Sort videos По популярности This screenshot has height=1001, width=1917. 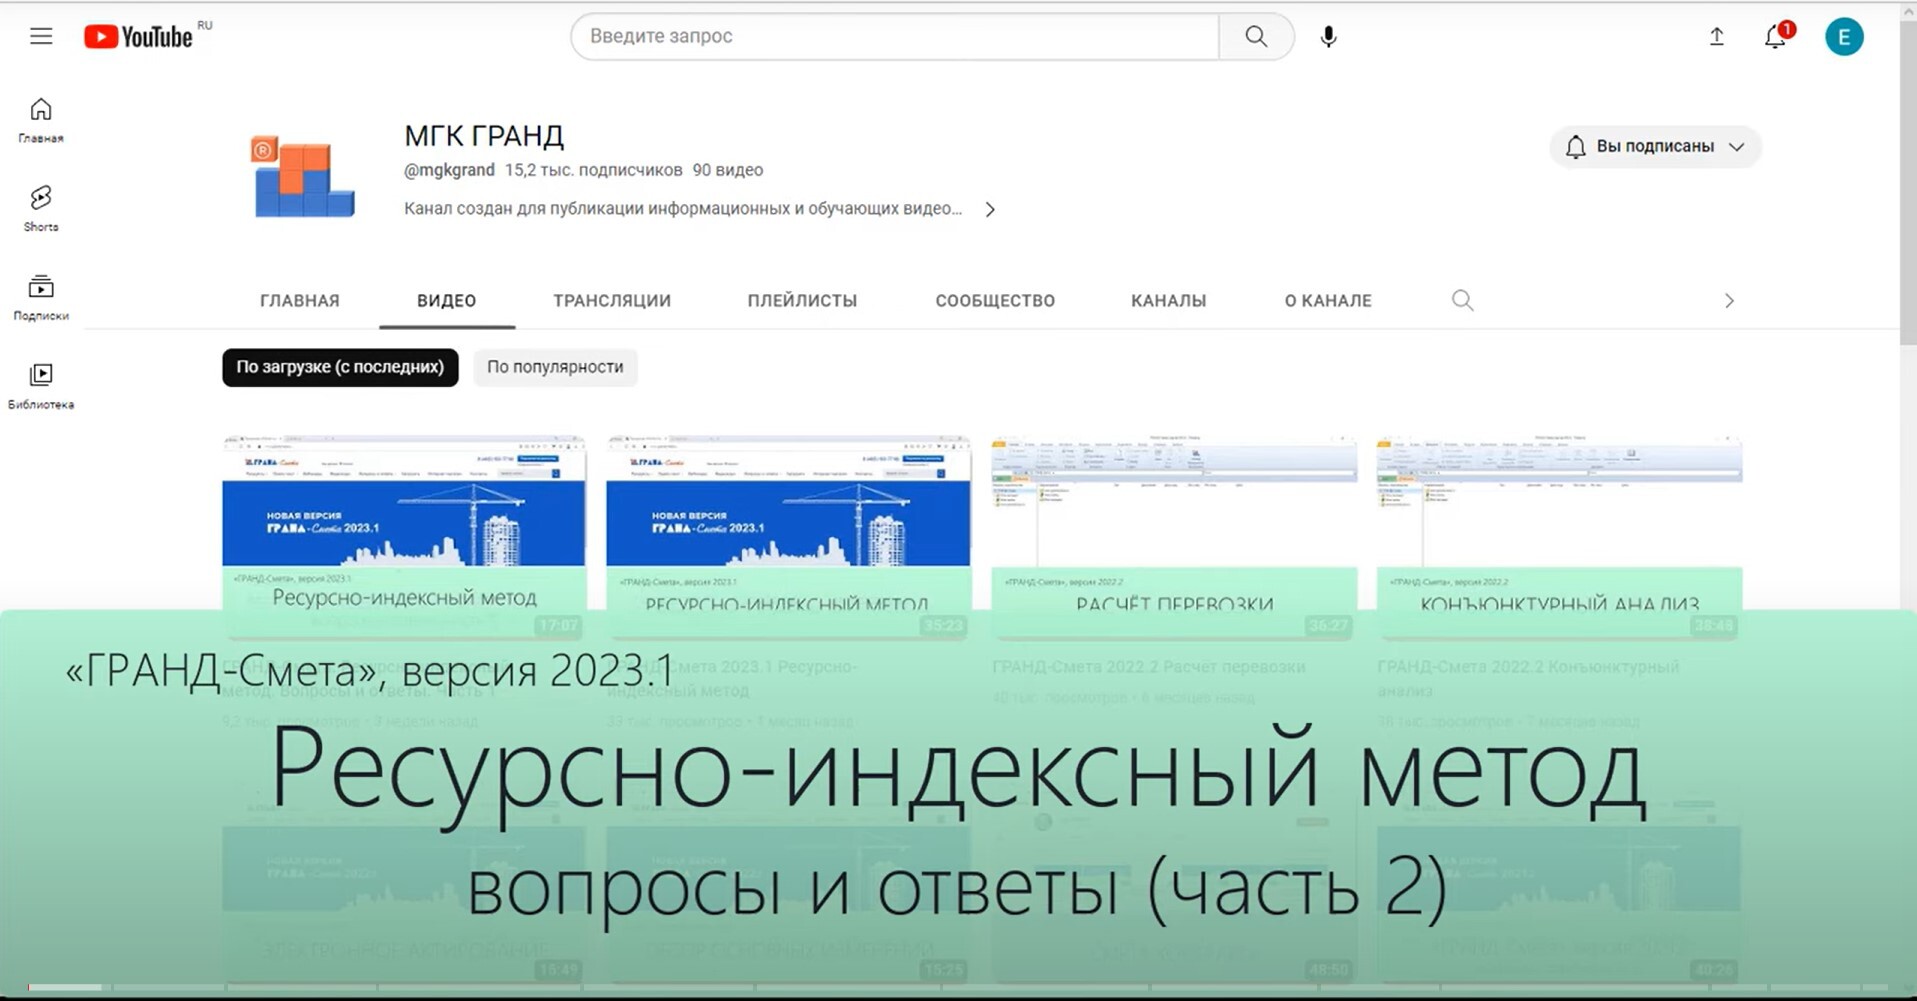tap(555, 367)
